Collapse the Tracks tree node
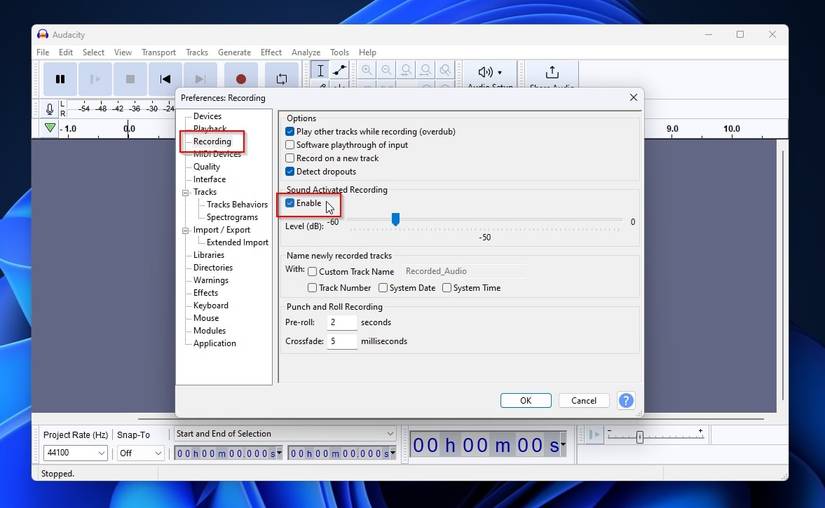The width and height of the screenshot is (825, 508). coord(186,192)
